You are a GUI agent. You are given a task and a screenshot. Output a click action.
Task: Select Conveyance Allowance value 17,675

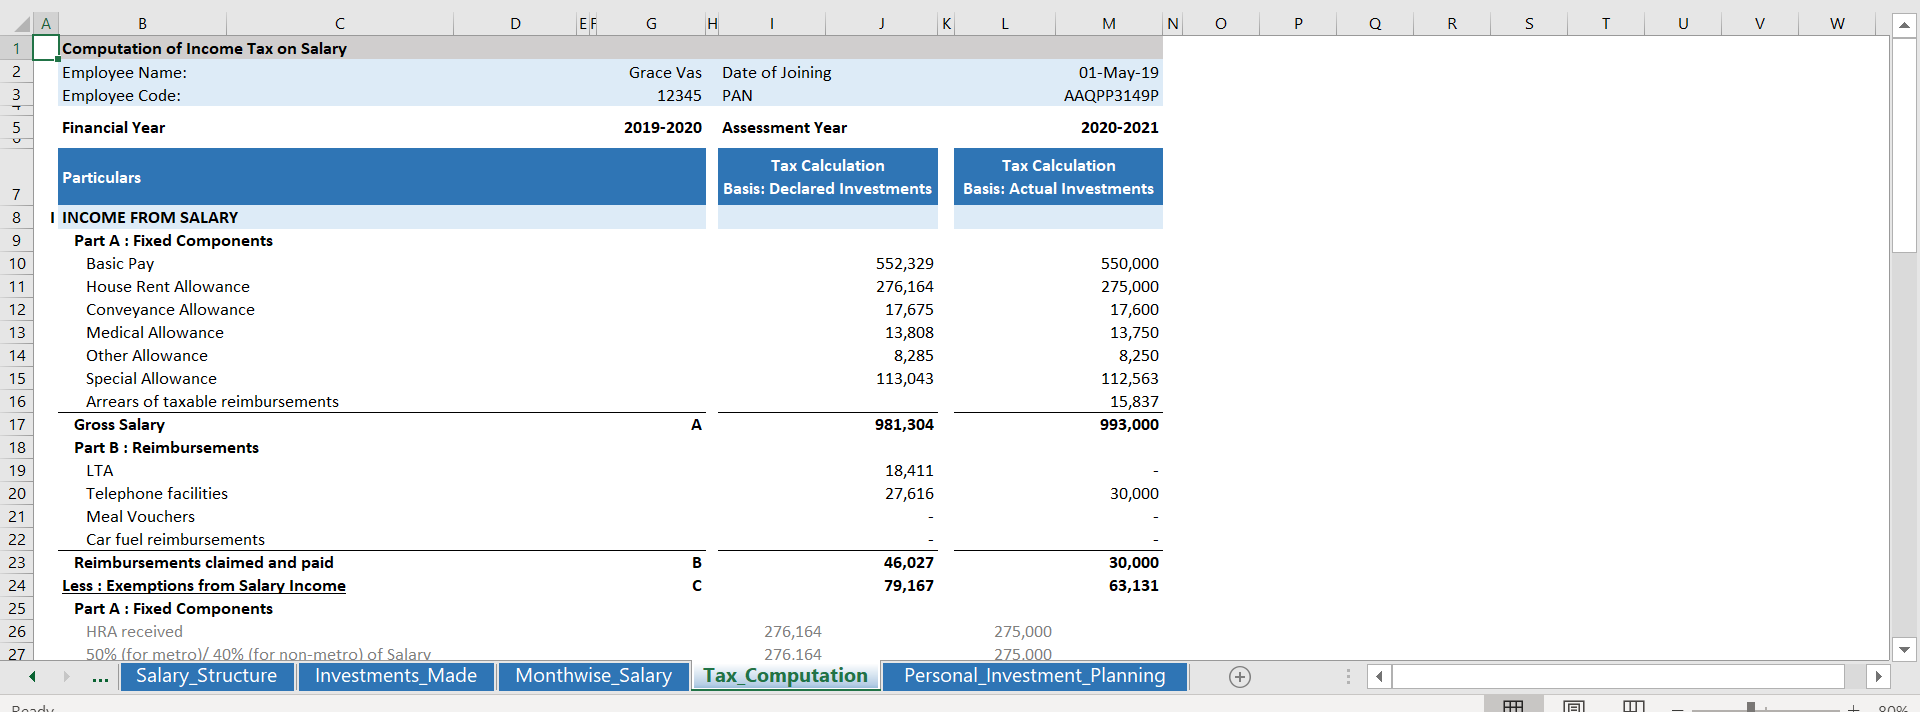click(x=909, y=310)
